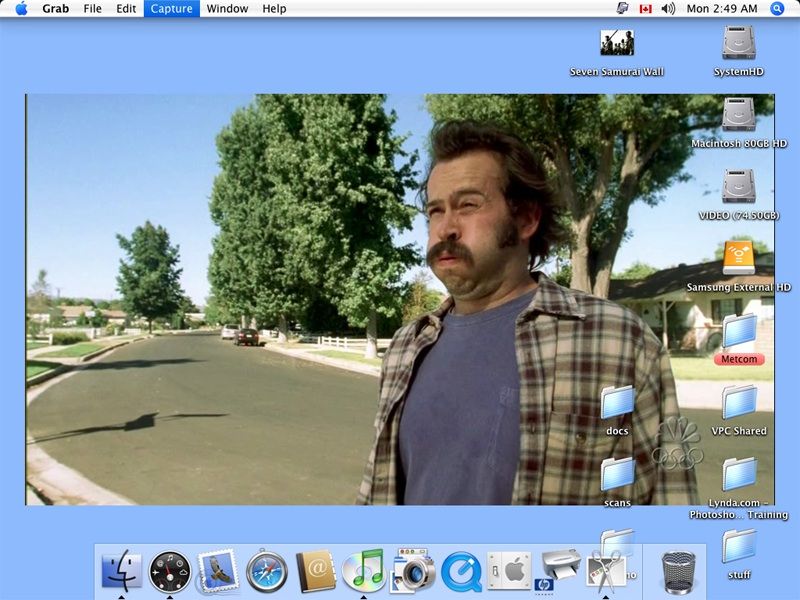Screen dimensions: 800x600
Task: Click the Mon 2:49 AM clock
Action: pyautogui.click(x=721, y=9)
